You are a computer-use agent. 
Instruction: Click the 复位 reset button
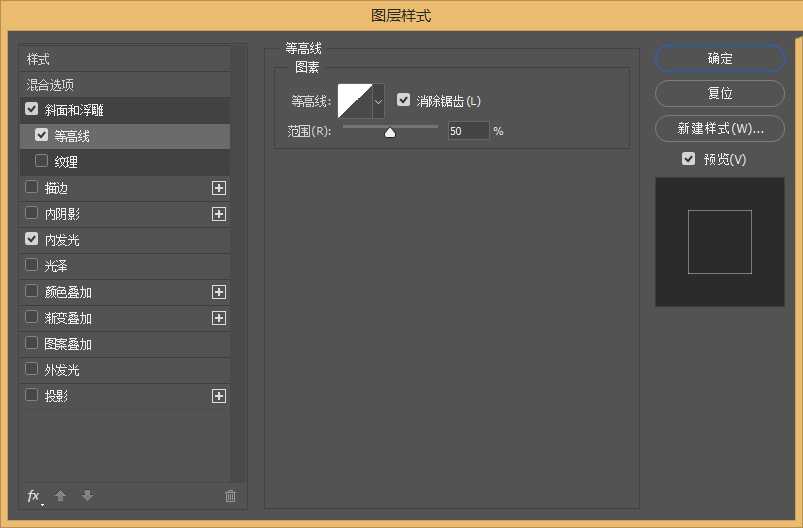(720, 93)
